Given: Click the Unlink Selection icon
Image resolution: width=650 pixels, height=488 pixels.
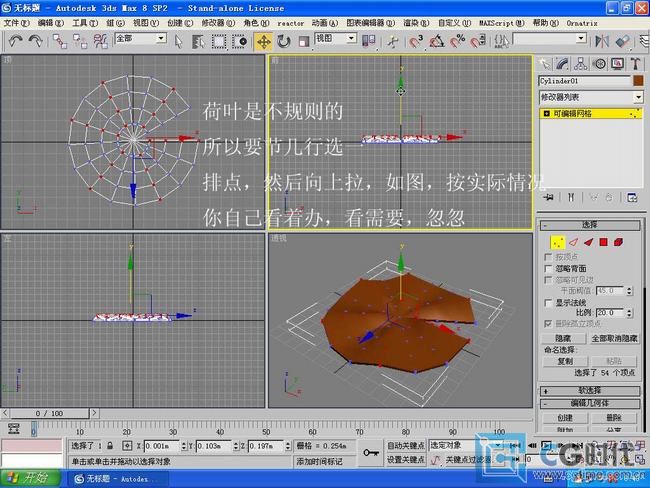Looking at the screenshot, I should tap(80, 41).
